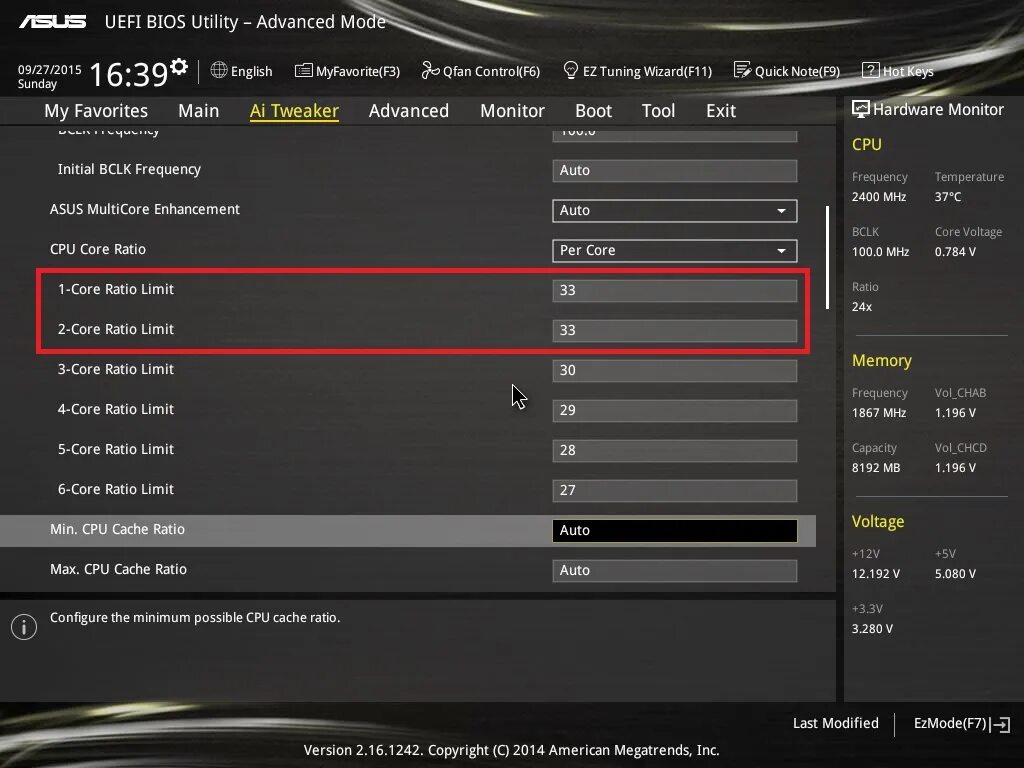The width and height of the screenshot is (1024, 768).
Task: Click the Qfan Control fan icon
Action: click(430, 70)
